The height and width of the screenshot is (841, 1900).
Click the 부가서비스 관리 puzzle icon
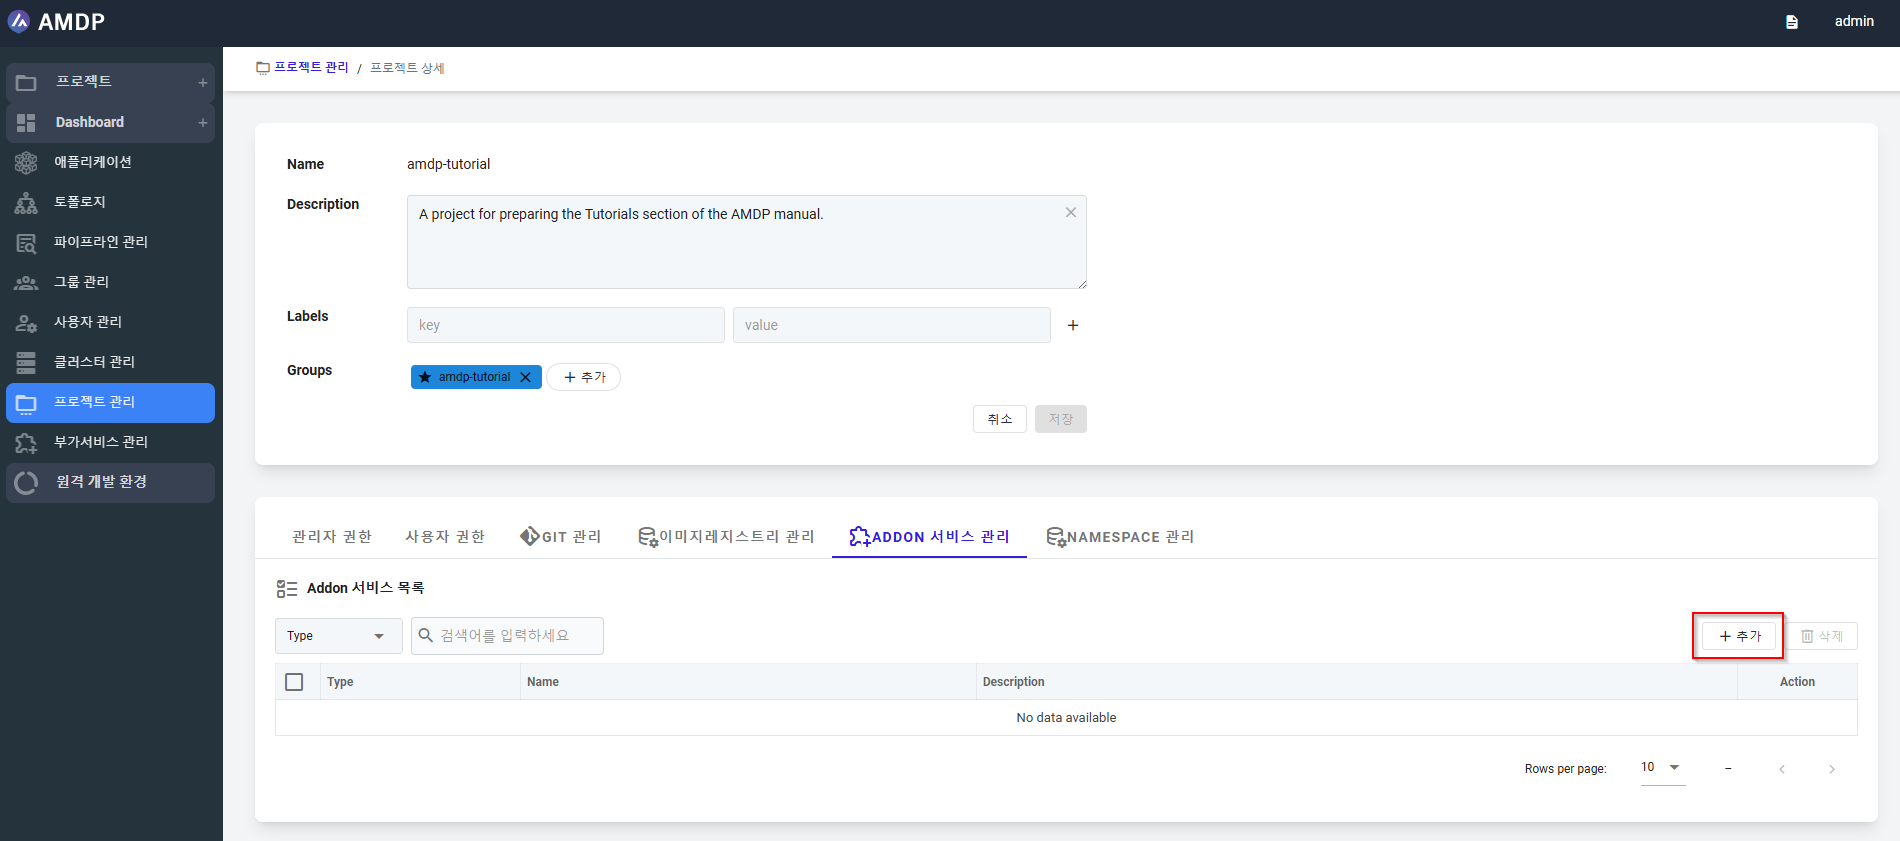tap(26, 442)
